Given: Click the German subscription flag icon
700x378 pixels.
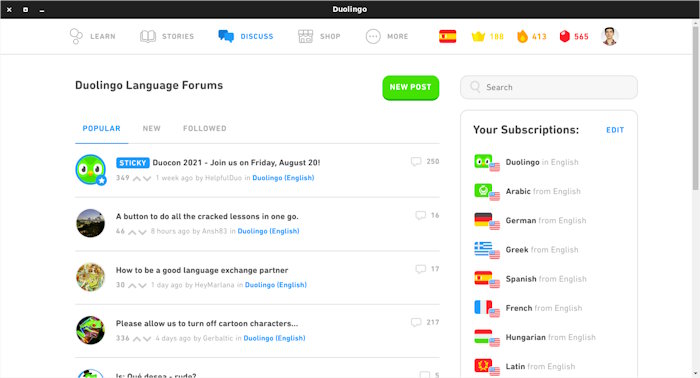Looking at the screenshot, I should tap(487, 221).
